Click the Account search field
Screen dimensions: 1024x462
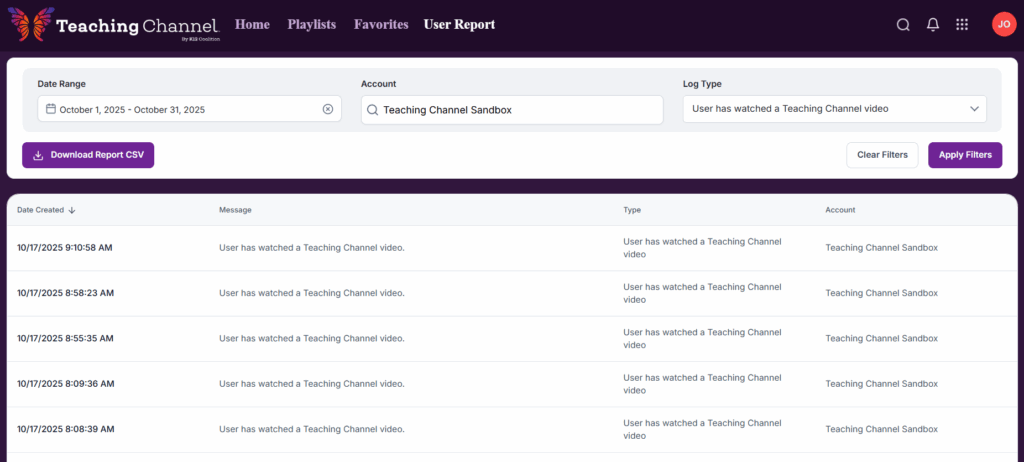coord(512,110)
